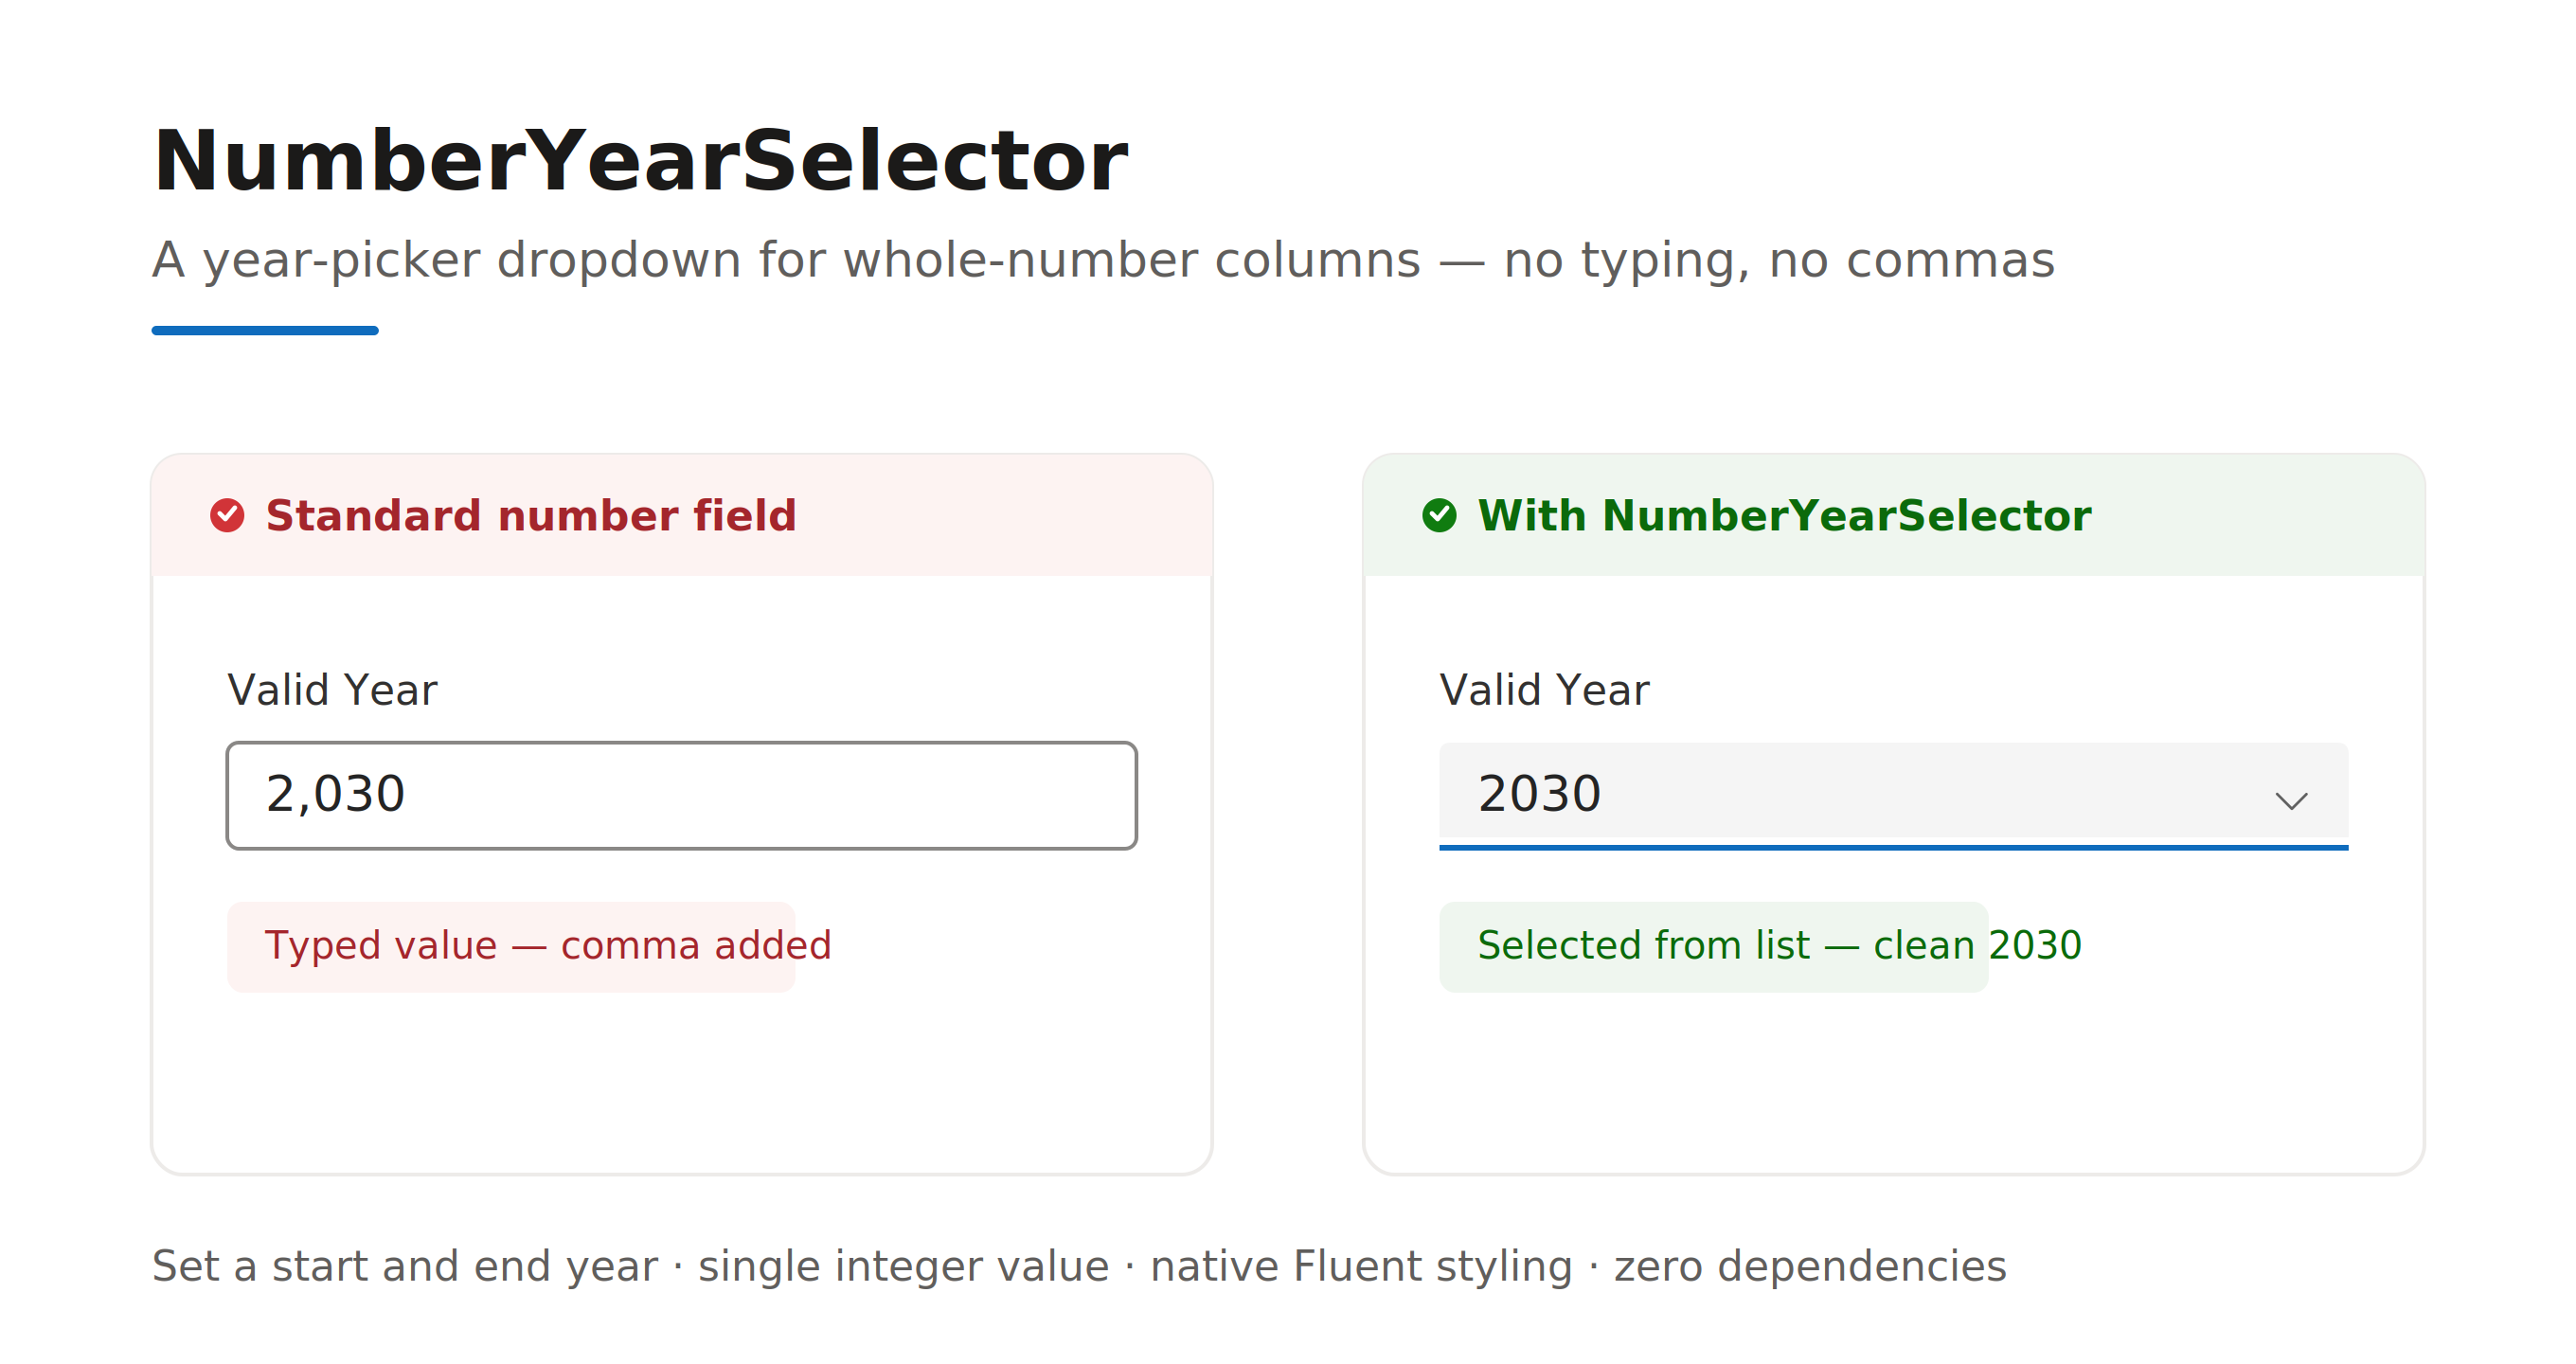
Task: Click the Valid Year label above the dropdown
Action: (1544, 690)
